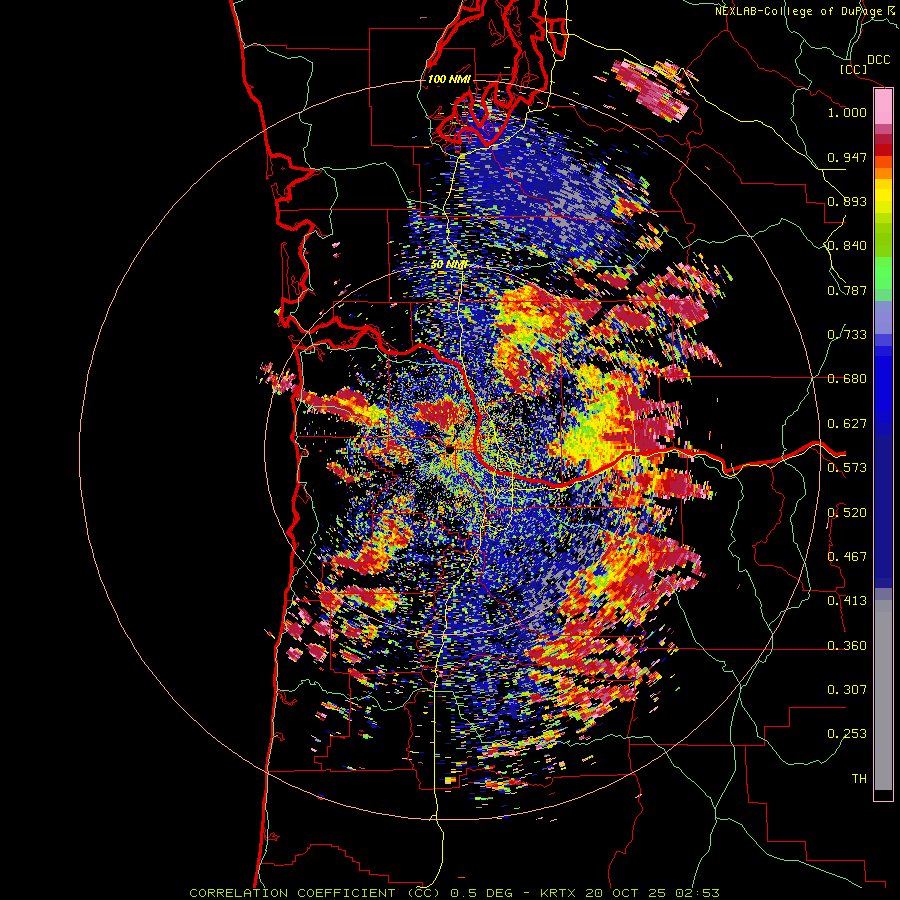The image size is (900, 900).
Task: Click the 50 NMI range ring label
Action: (449, 265)
